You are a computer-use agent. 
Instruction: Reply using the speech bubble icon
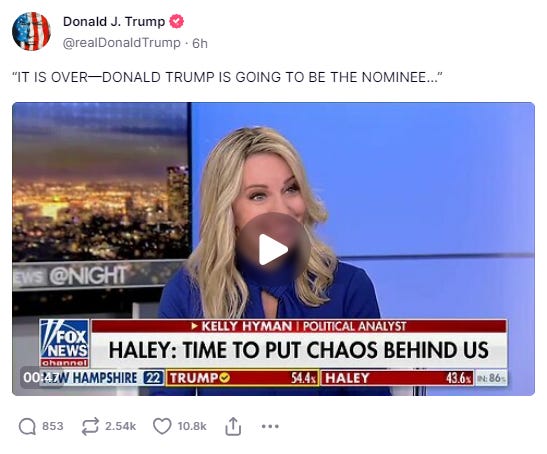[27, 426]
